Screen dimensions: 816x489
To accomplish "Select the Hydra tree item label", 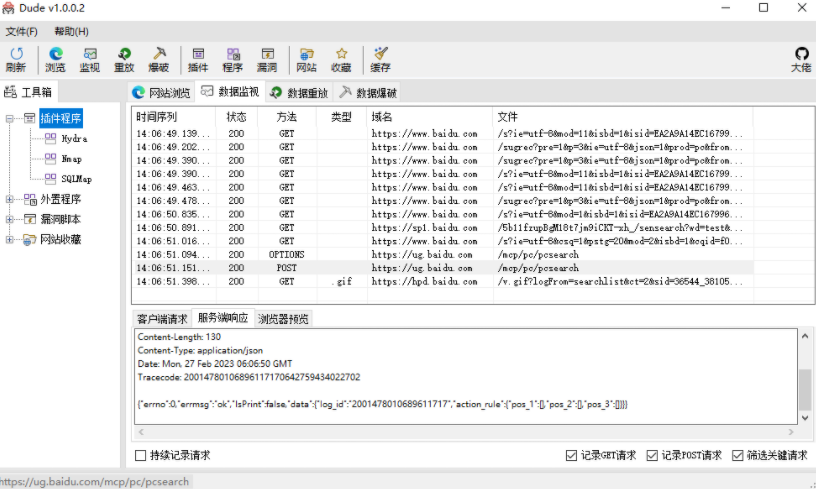I will [74, 139].
